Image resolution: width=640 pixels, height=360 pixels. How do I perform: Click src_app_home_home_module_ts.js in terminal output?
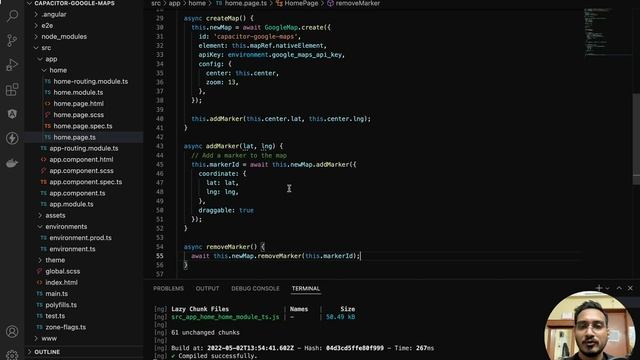coord(225,317)
